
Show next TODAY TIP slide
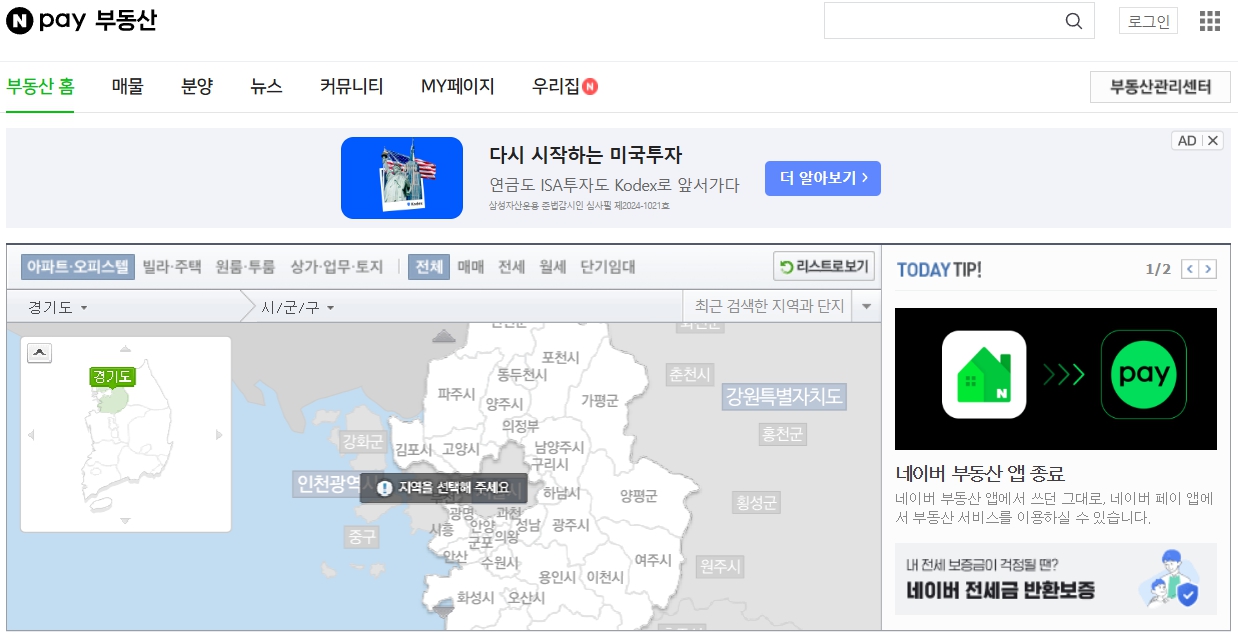pyautogui.click(x=1208, y=269)
